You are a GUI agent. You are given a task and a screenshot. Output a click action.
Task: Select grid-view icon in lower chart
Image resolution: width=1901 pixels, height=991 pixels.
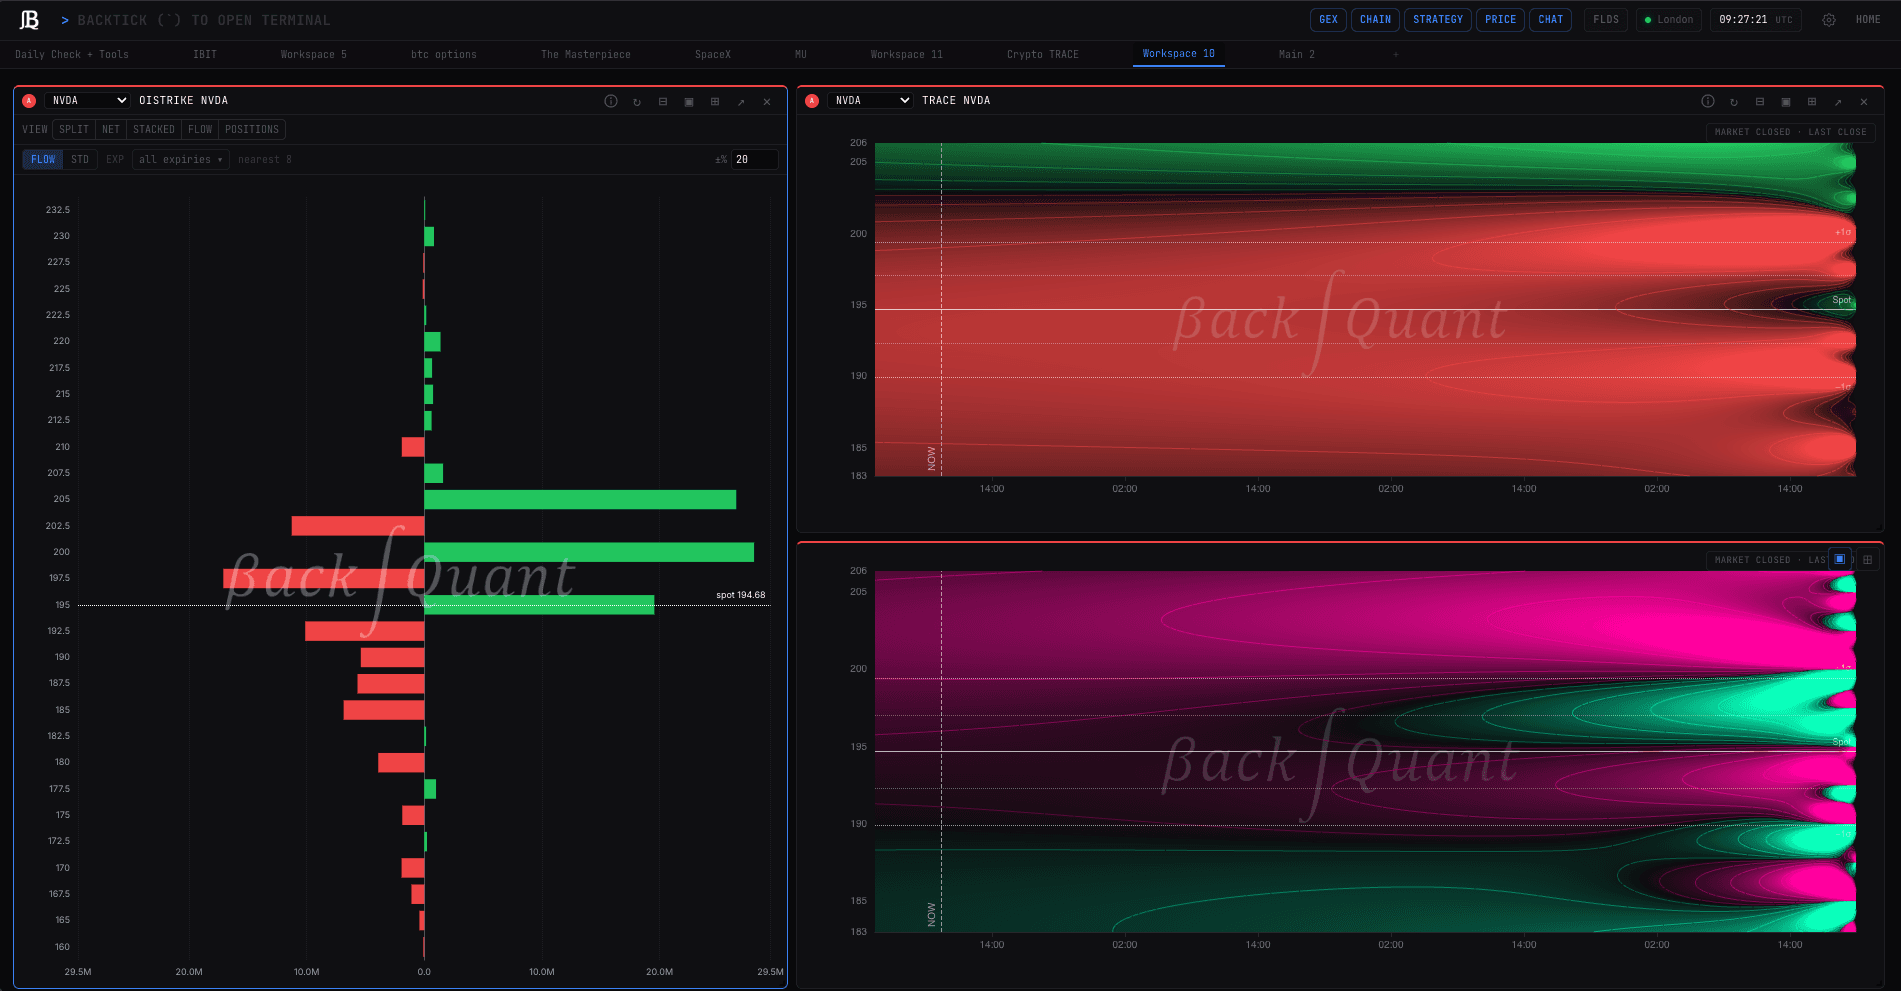(1867, 559)
